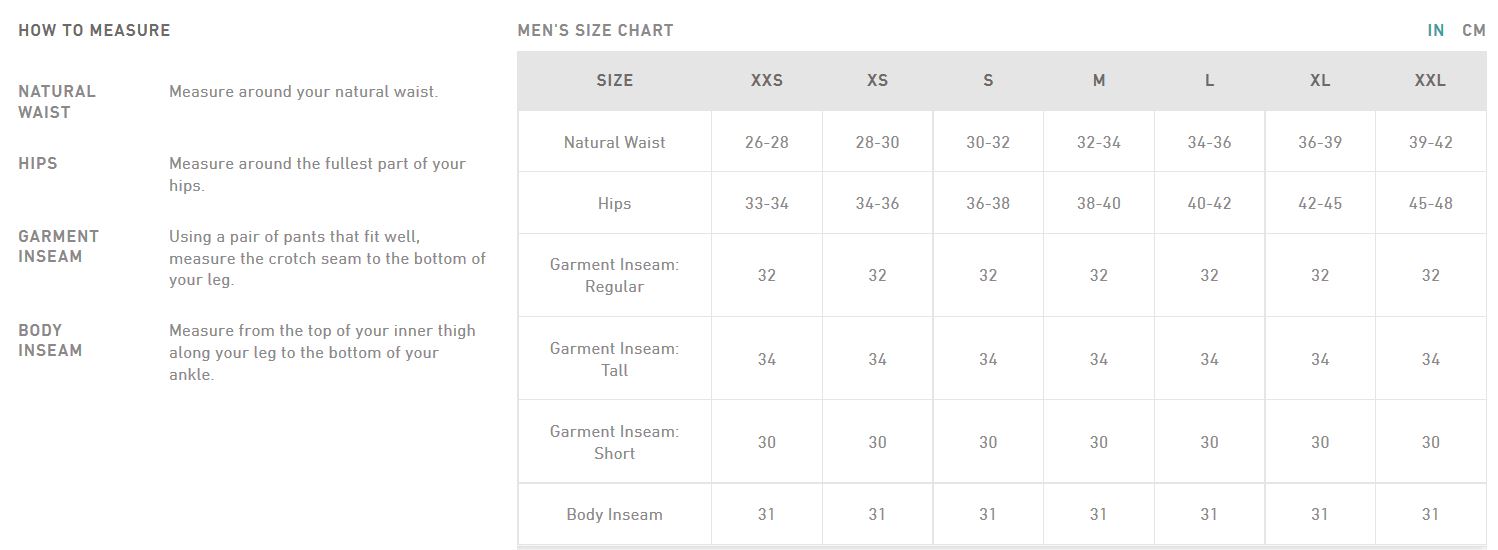Click the GARMENT INSEAM measuring instruction label
The height and width of the screenshot is (550, 1498).
click(58, 246)
